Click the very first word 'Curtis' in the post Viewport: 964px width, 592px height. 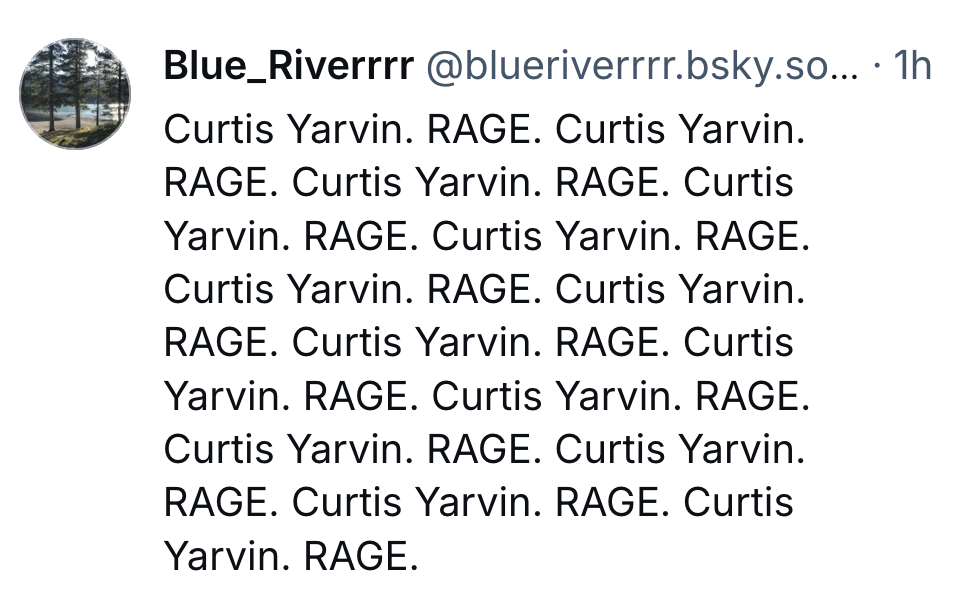pos(218,129)
